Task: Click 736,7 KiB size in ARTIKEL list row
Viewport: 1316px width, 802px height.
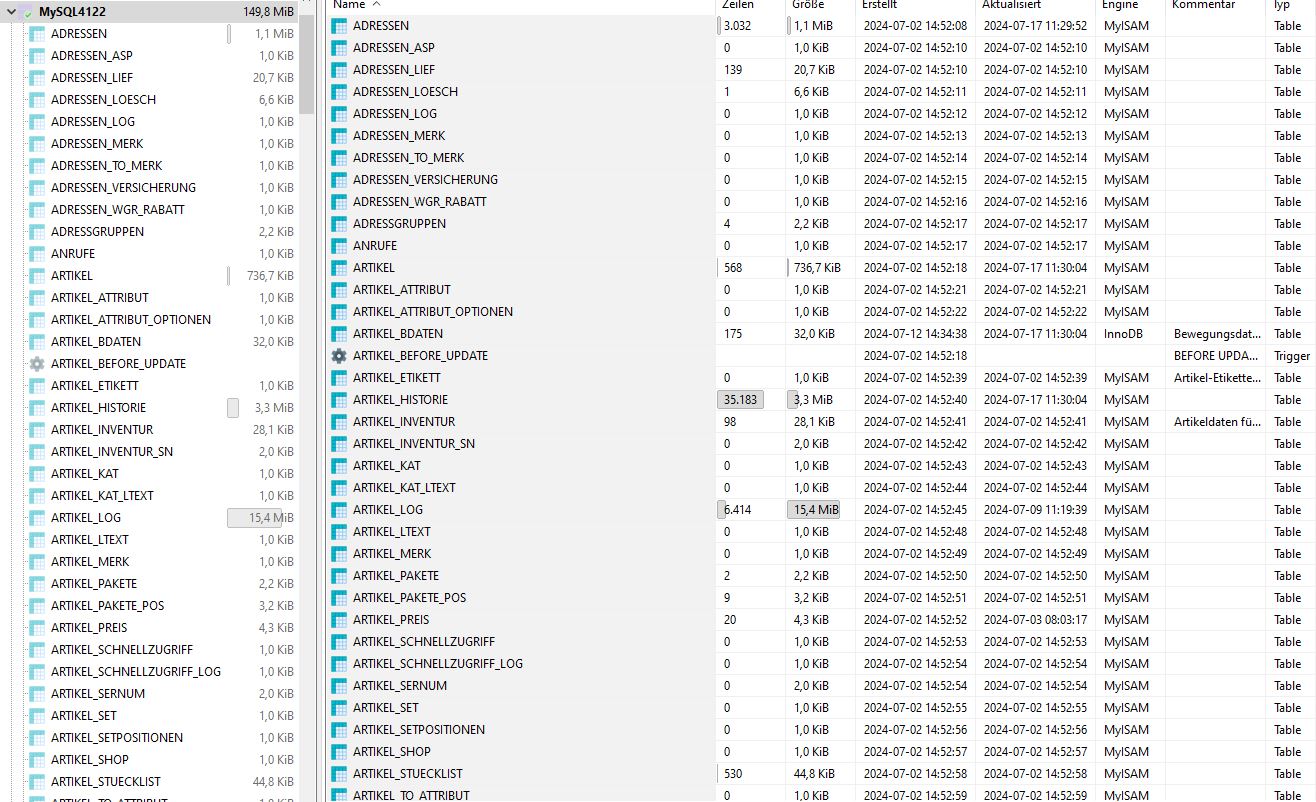Action: point(817,268)
